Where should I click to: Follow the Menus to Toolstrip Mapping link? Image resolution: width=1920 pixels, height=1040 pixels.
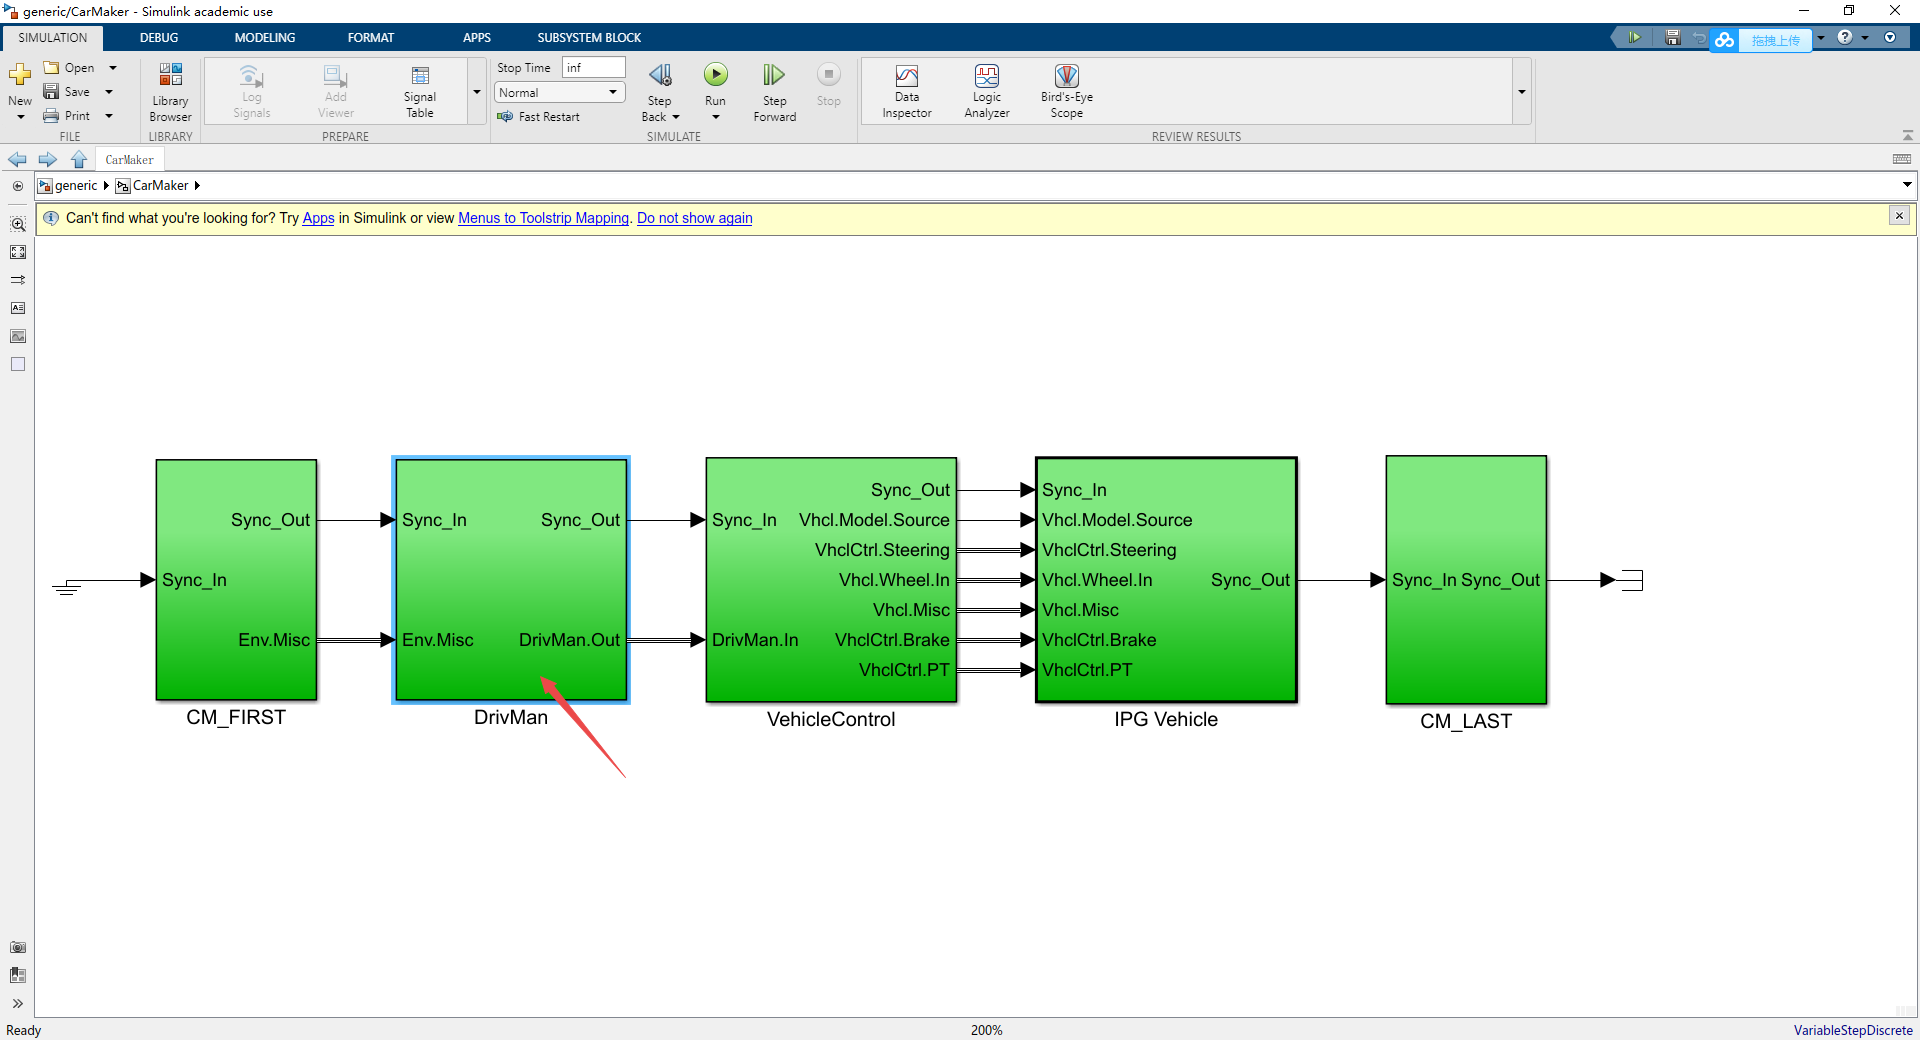coord(543,218)
